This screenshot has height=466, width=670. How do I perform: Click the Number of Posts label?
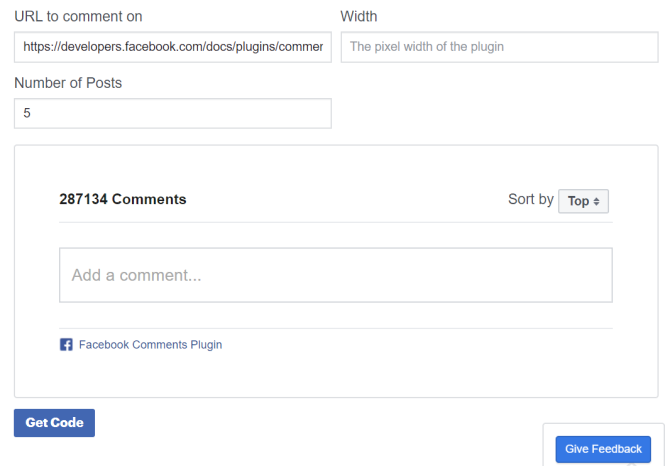[x=68, y=82]
